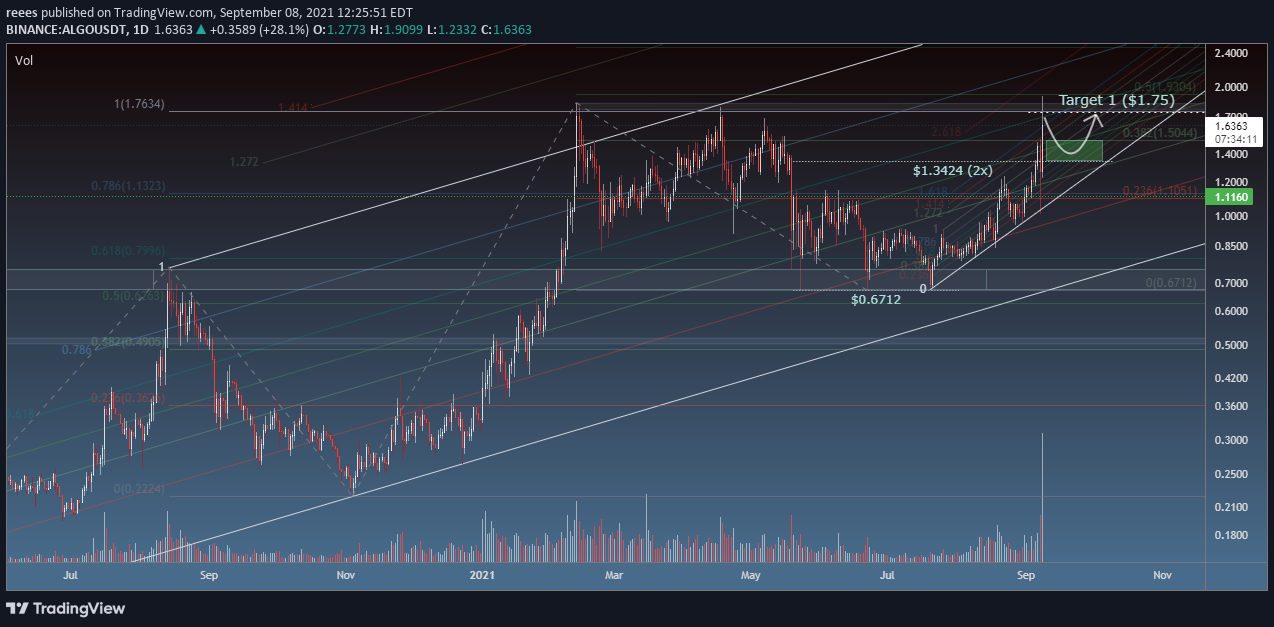Select the 'Target 1 ($1.75)' annotation
The image size is (1274, 627).
[x=1118, y=100]
